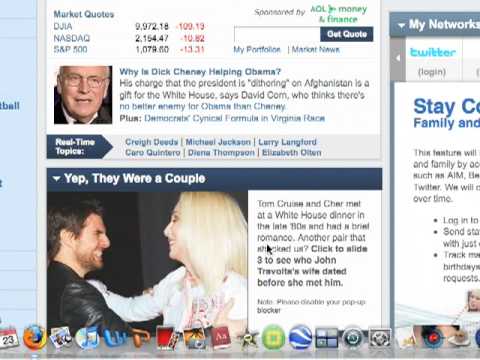This screenshot has width=480, height=360.
Task: Open Why Is Dick Cheney Helping Obama headline
Action: click(x=200, y=72)
